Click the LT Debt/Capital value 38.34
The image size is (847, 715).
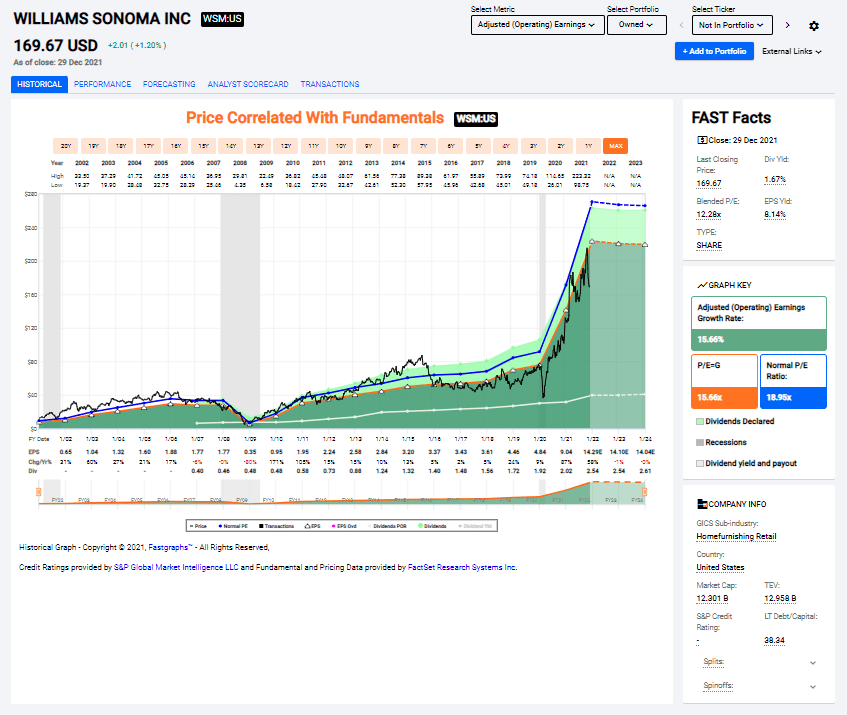(775, 640)
